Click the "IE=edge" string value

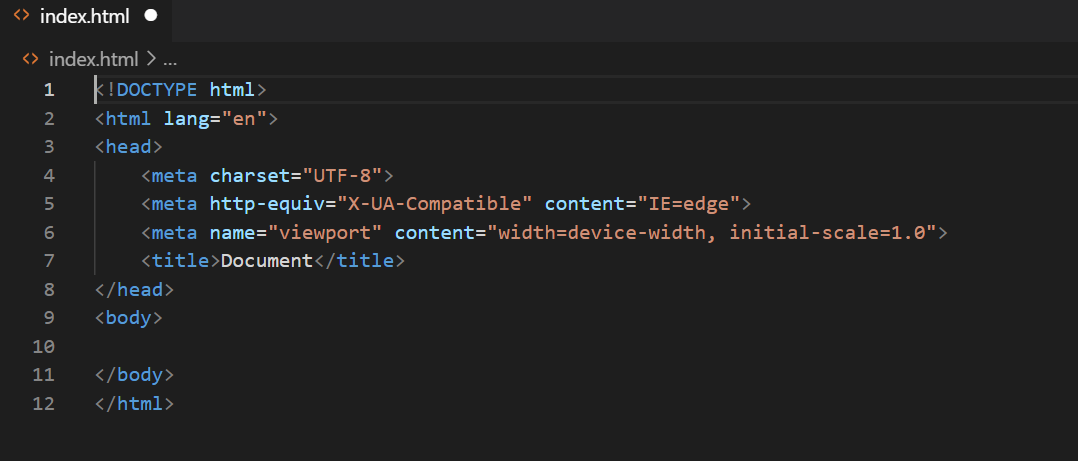tap(689, 204)
